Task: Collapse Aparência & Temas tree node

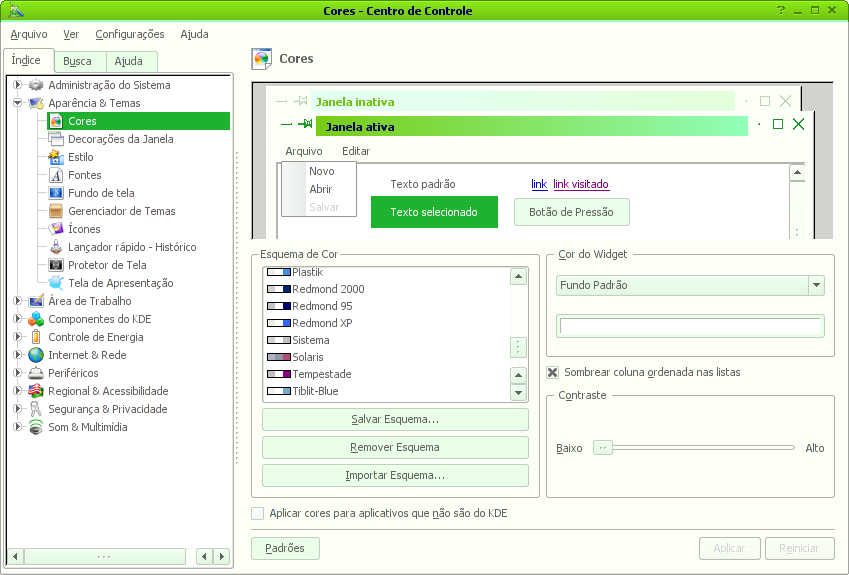Action: [x=17, y=103]
